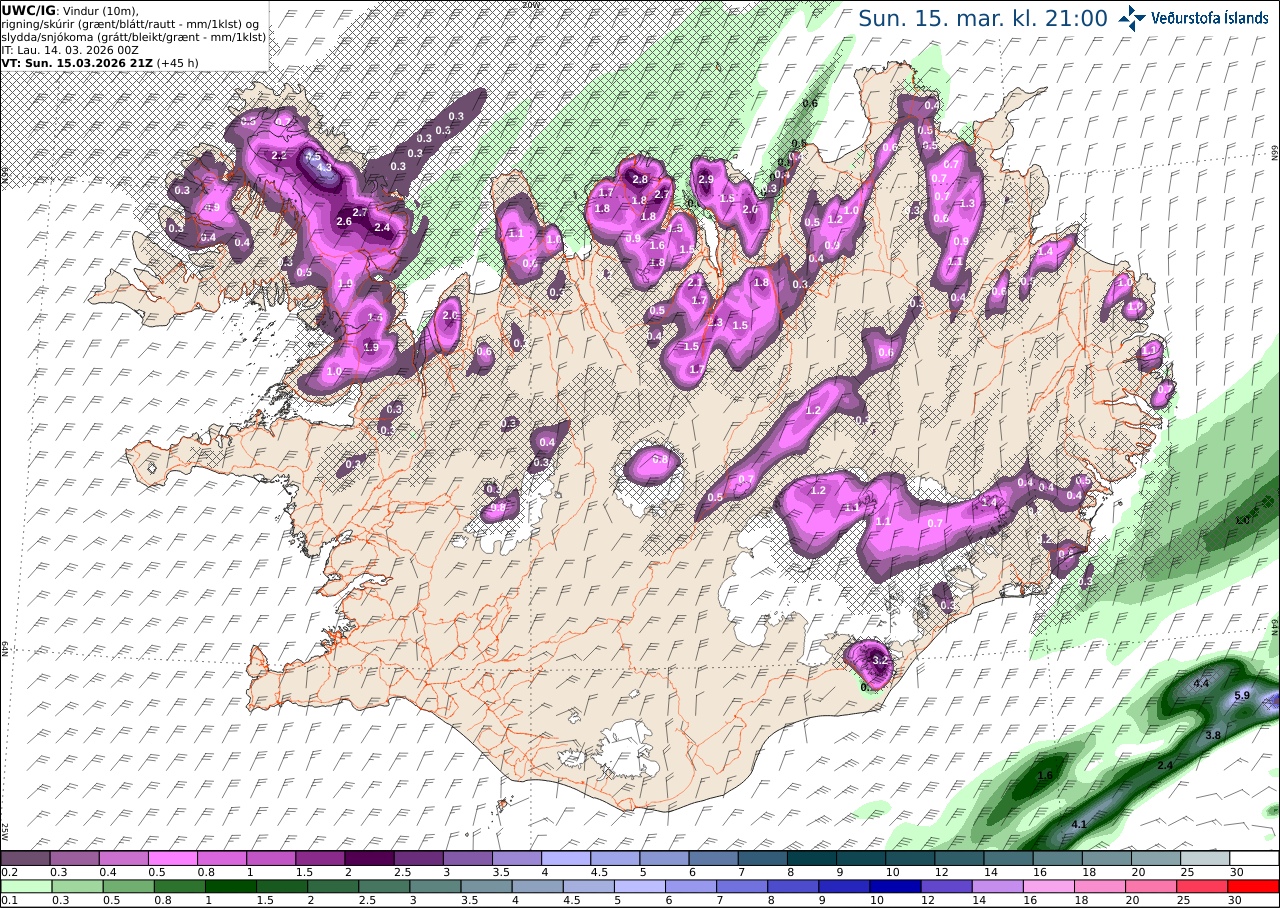Click the forecast title Sun. 15. mar. kl. 21:00

click(983, 18)
